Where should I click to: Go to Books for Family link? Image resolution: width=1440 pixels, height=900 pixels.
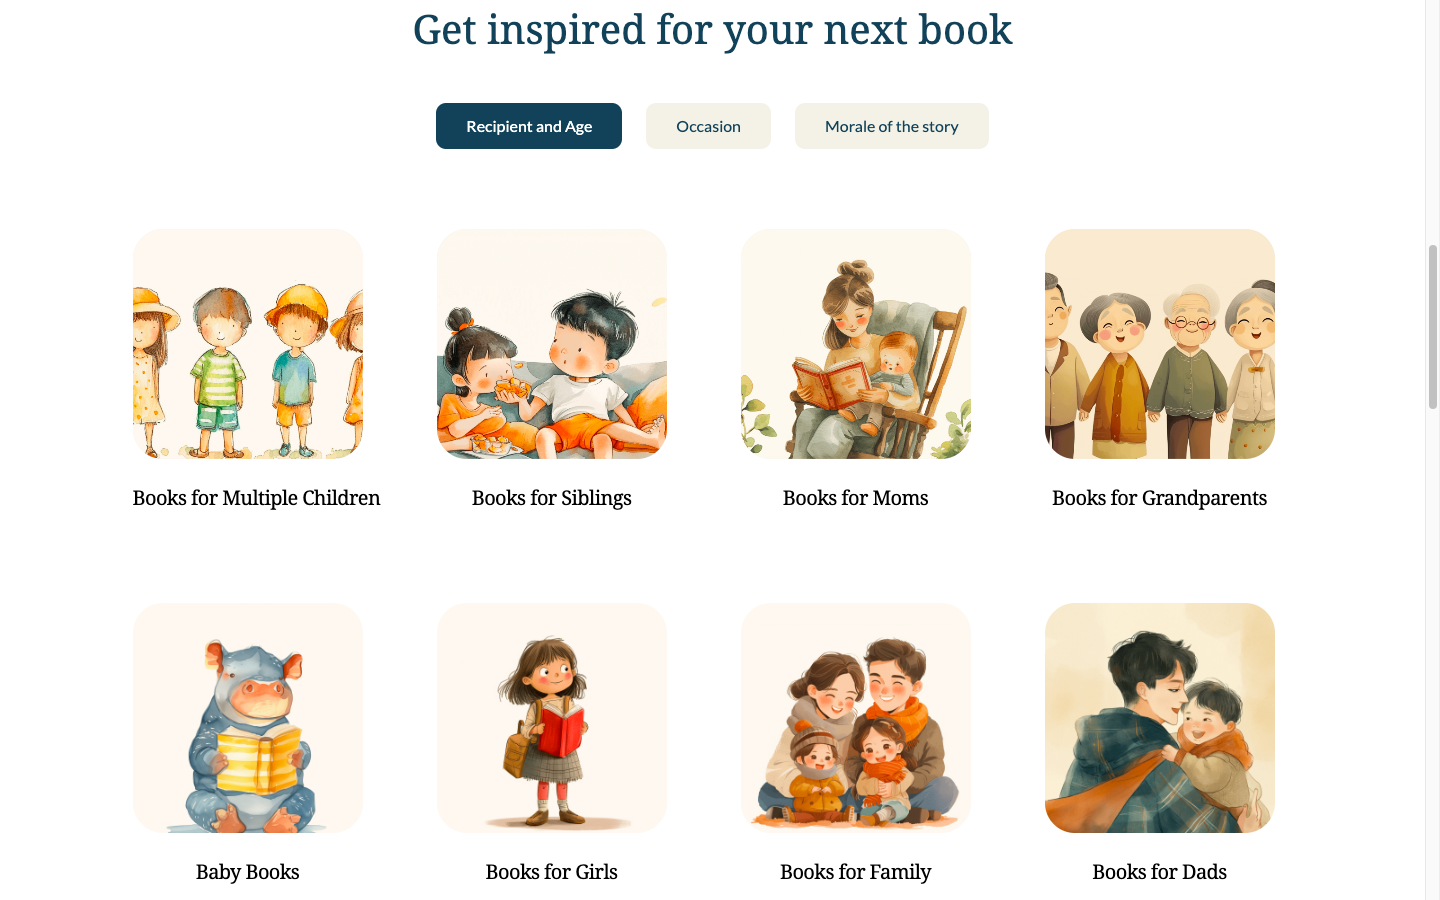coord(856,872)
